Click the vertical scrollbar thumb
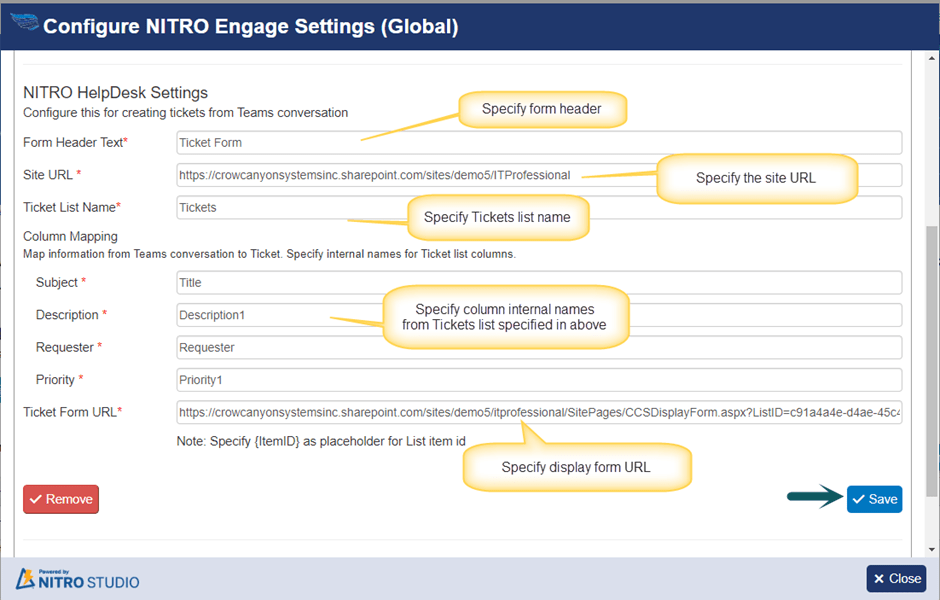 click(x=931, y=361)
